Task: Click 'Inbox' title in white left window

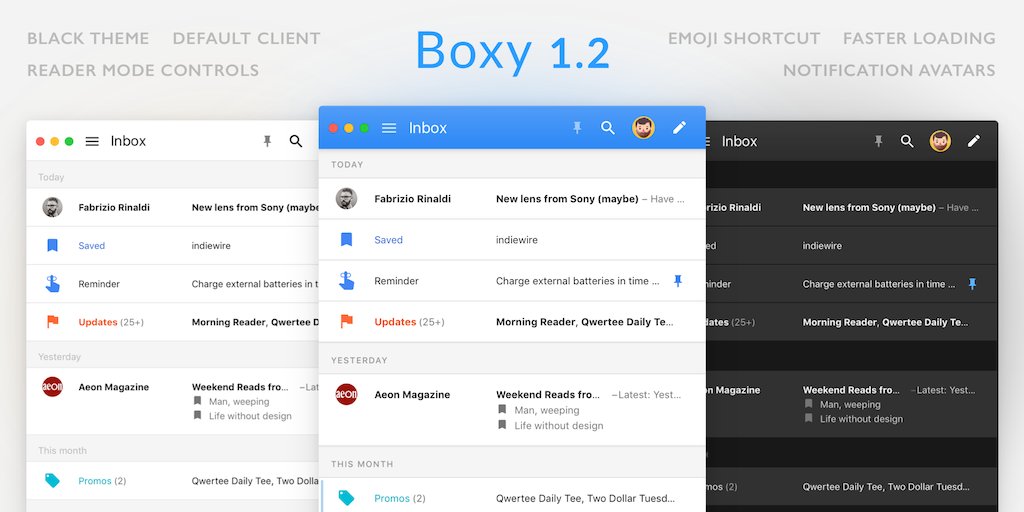Action: 128,141
